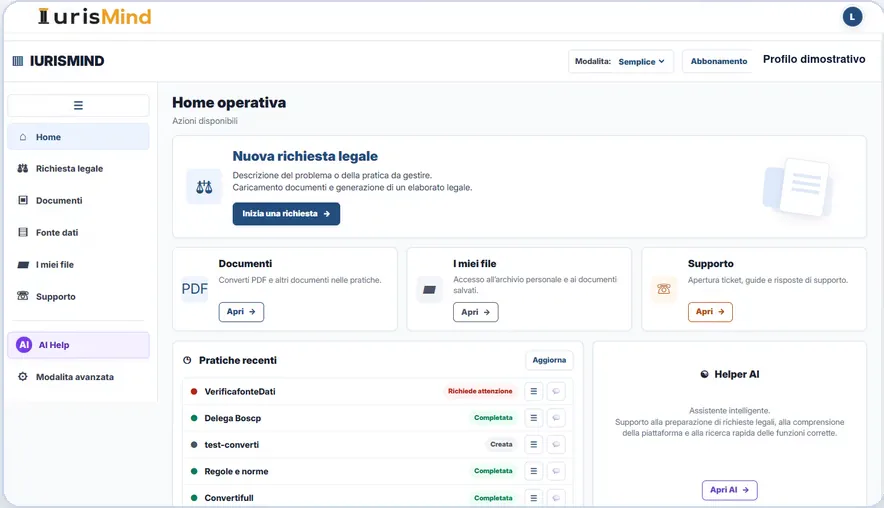884x508 pixels.
Task: Click the PDF icon in Documenti card
Action: tap(195, 289)
